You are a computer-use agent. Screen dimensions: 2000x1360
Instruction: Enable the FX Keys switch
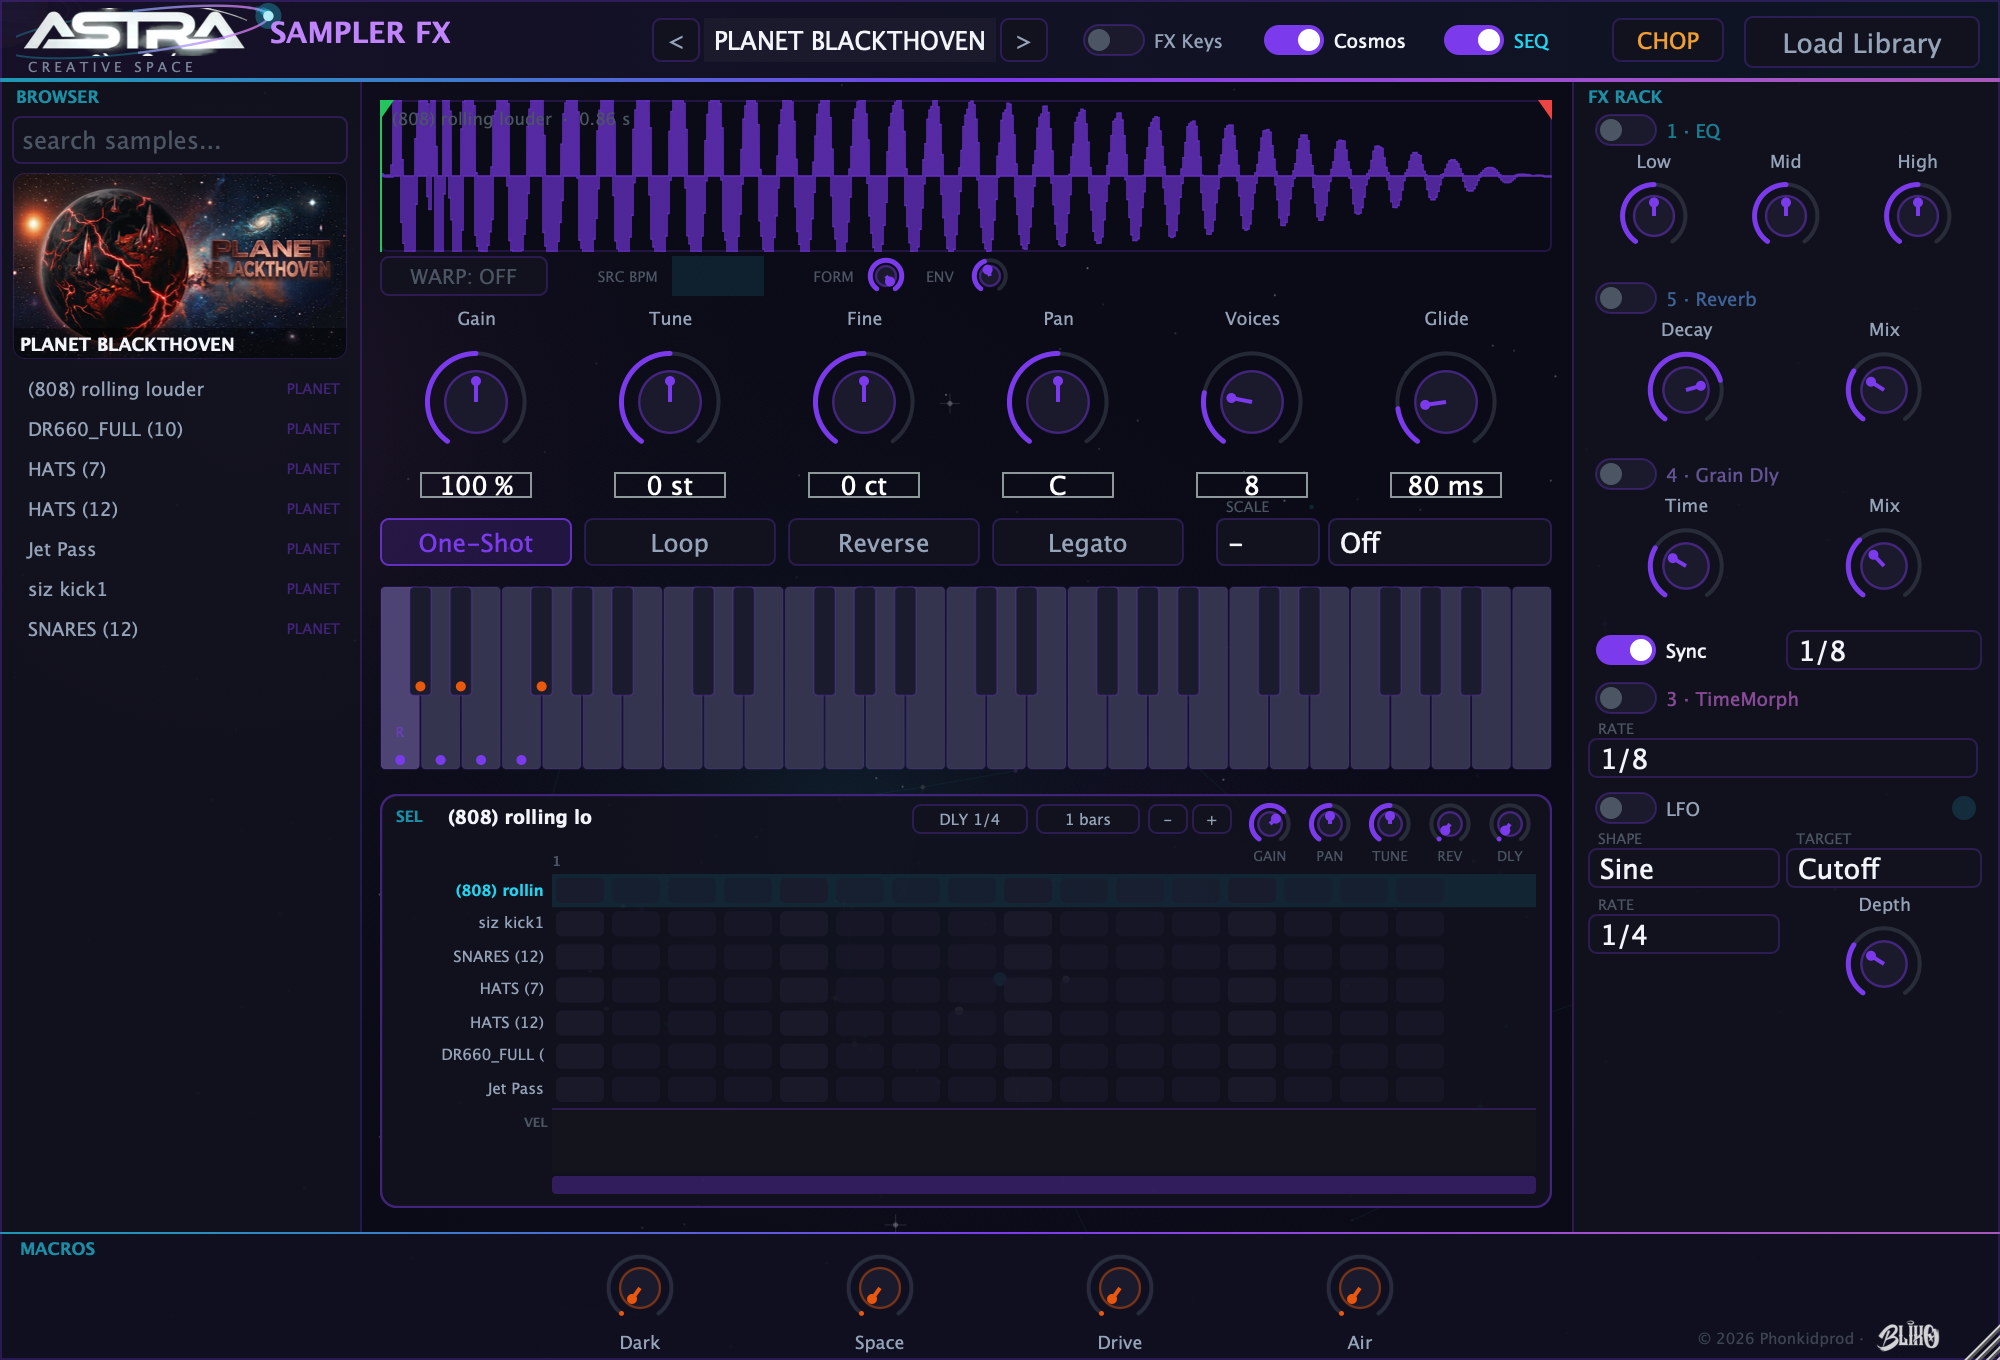coord(1113,40)
